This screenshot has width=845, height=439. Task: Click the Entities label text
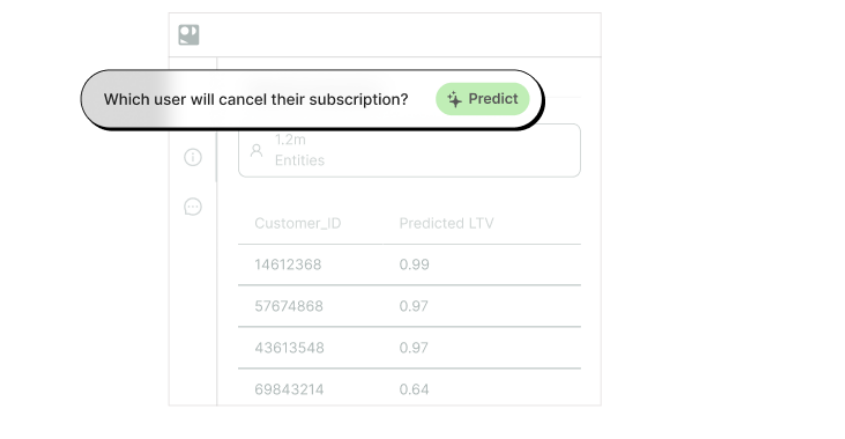coord(300,161)
